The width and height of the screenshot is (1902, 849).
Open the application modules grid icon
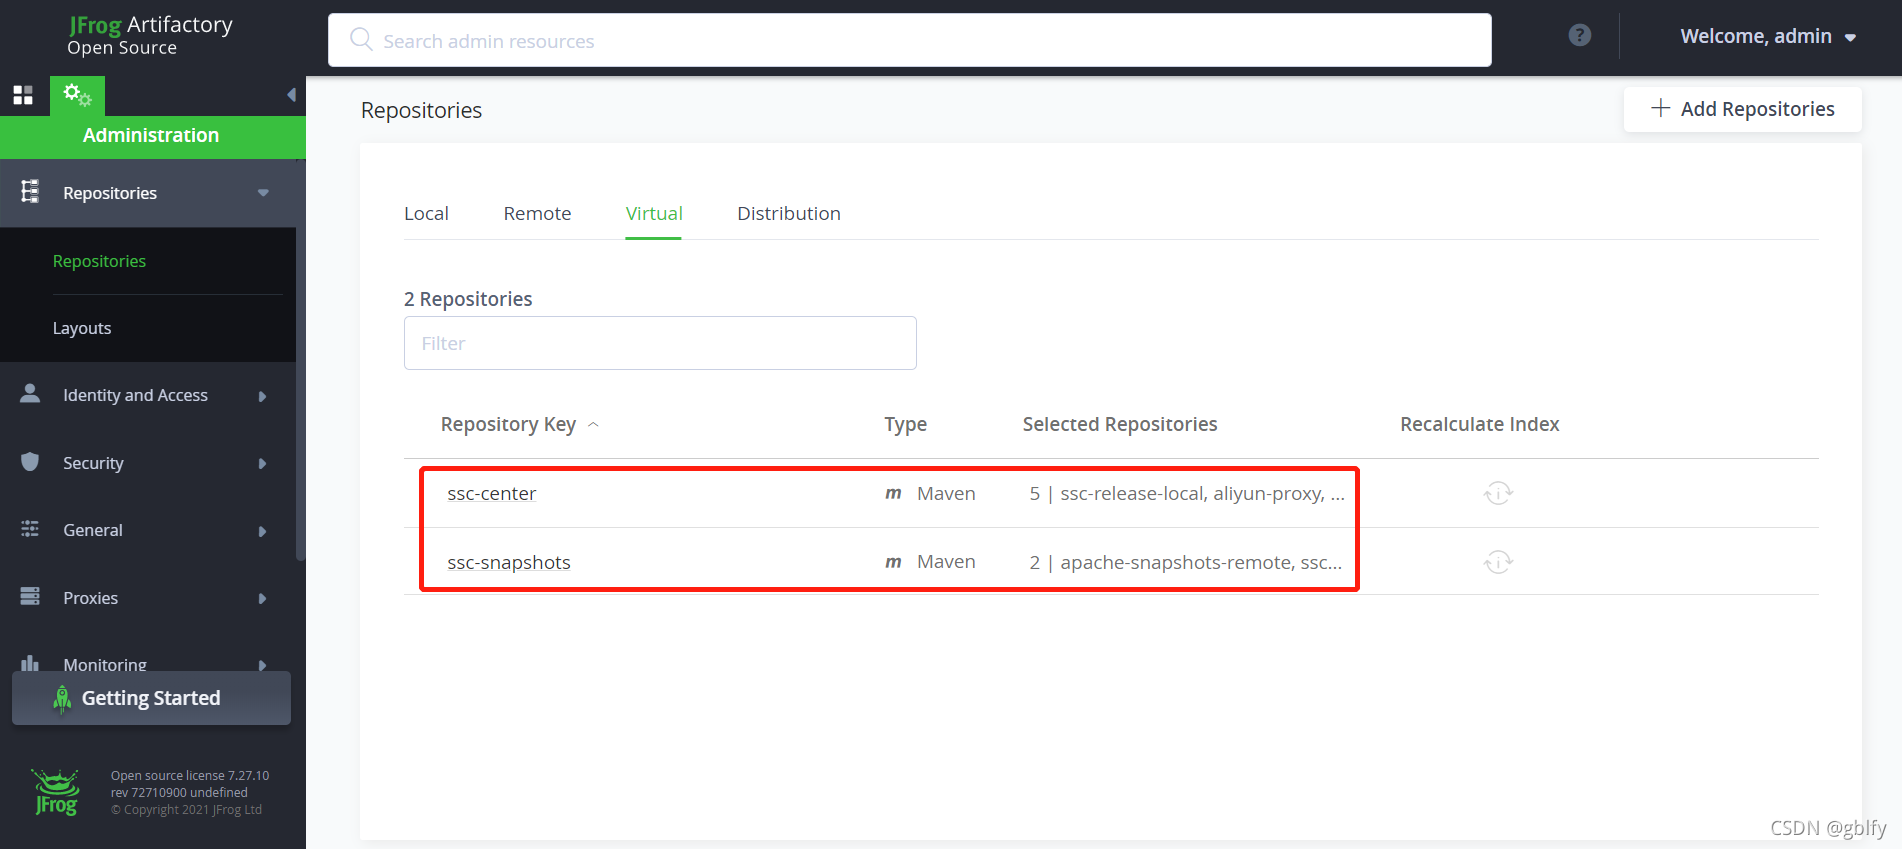click(x=23, y=95)
